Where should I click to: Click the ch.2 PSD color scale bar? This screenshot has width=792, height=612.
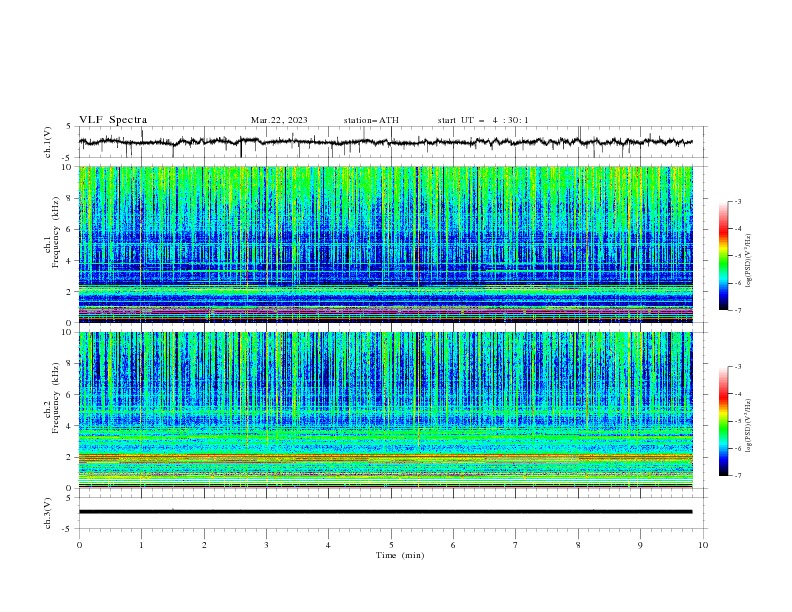point(723,421)
